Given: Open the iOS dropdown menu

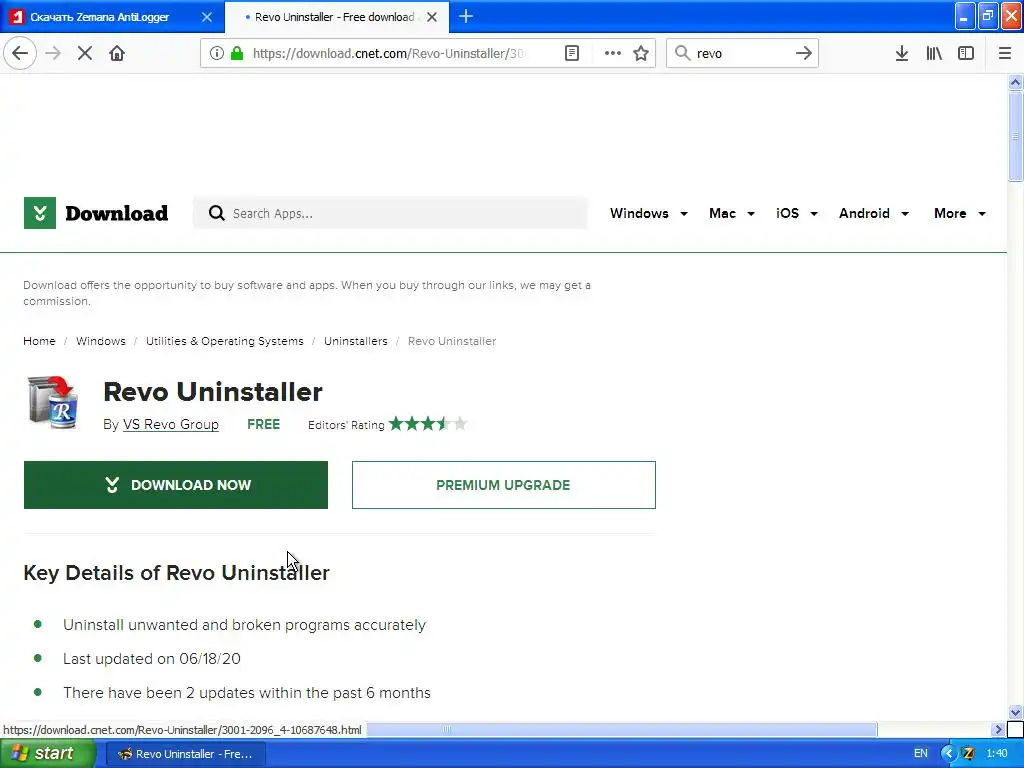Looking at the screenshot, I should pyautogui.click(x=796, y=213).
